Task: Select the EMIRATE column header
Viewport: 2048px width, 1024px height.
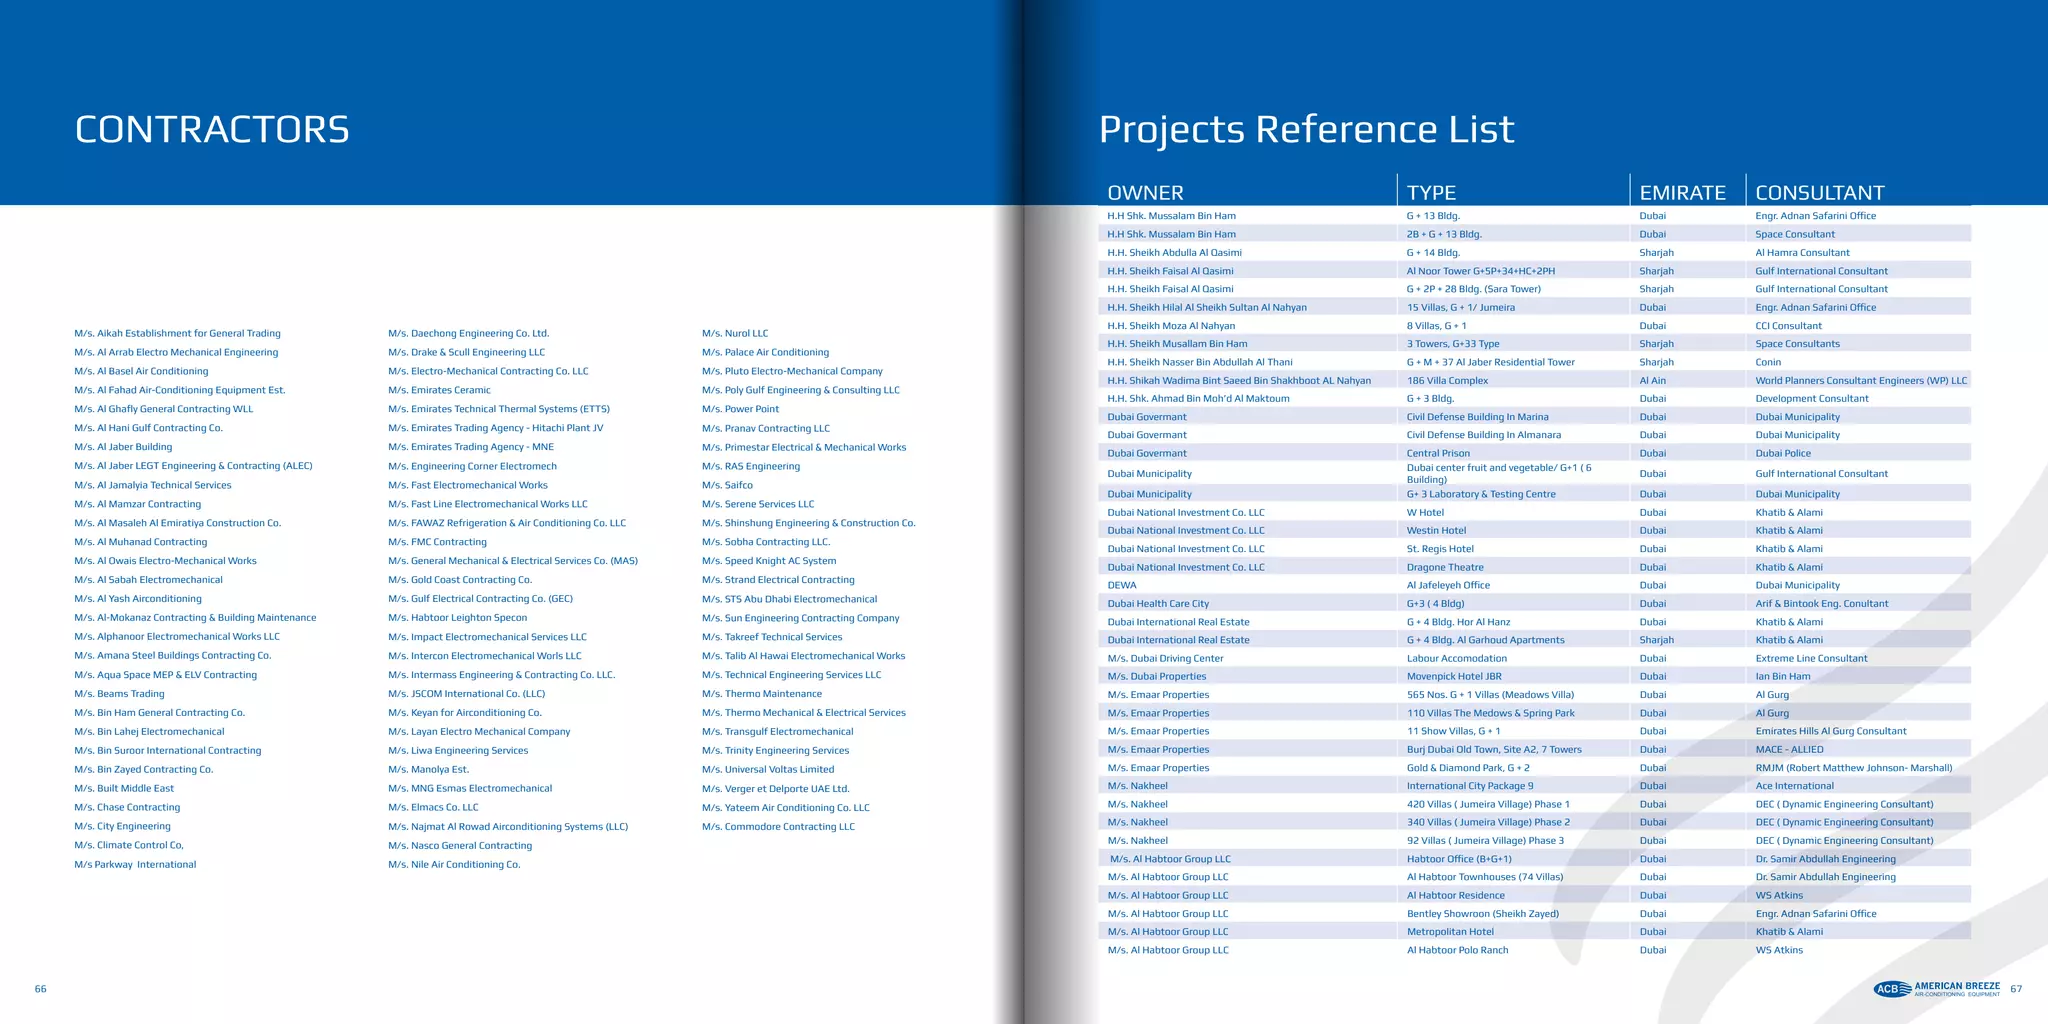Action: pos(1683,193)
